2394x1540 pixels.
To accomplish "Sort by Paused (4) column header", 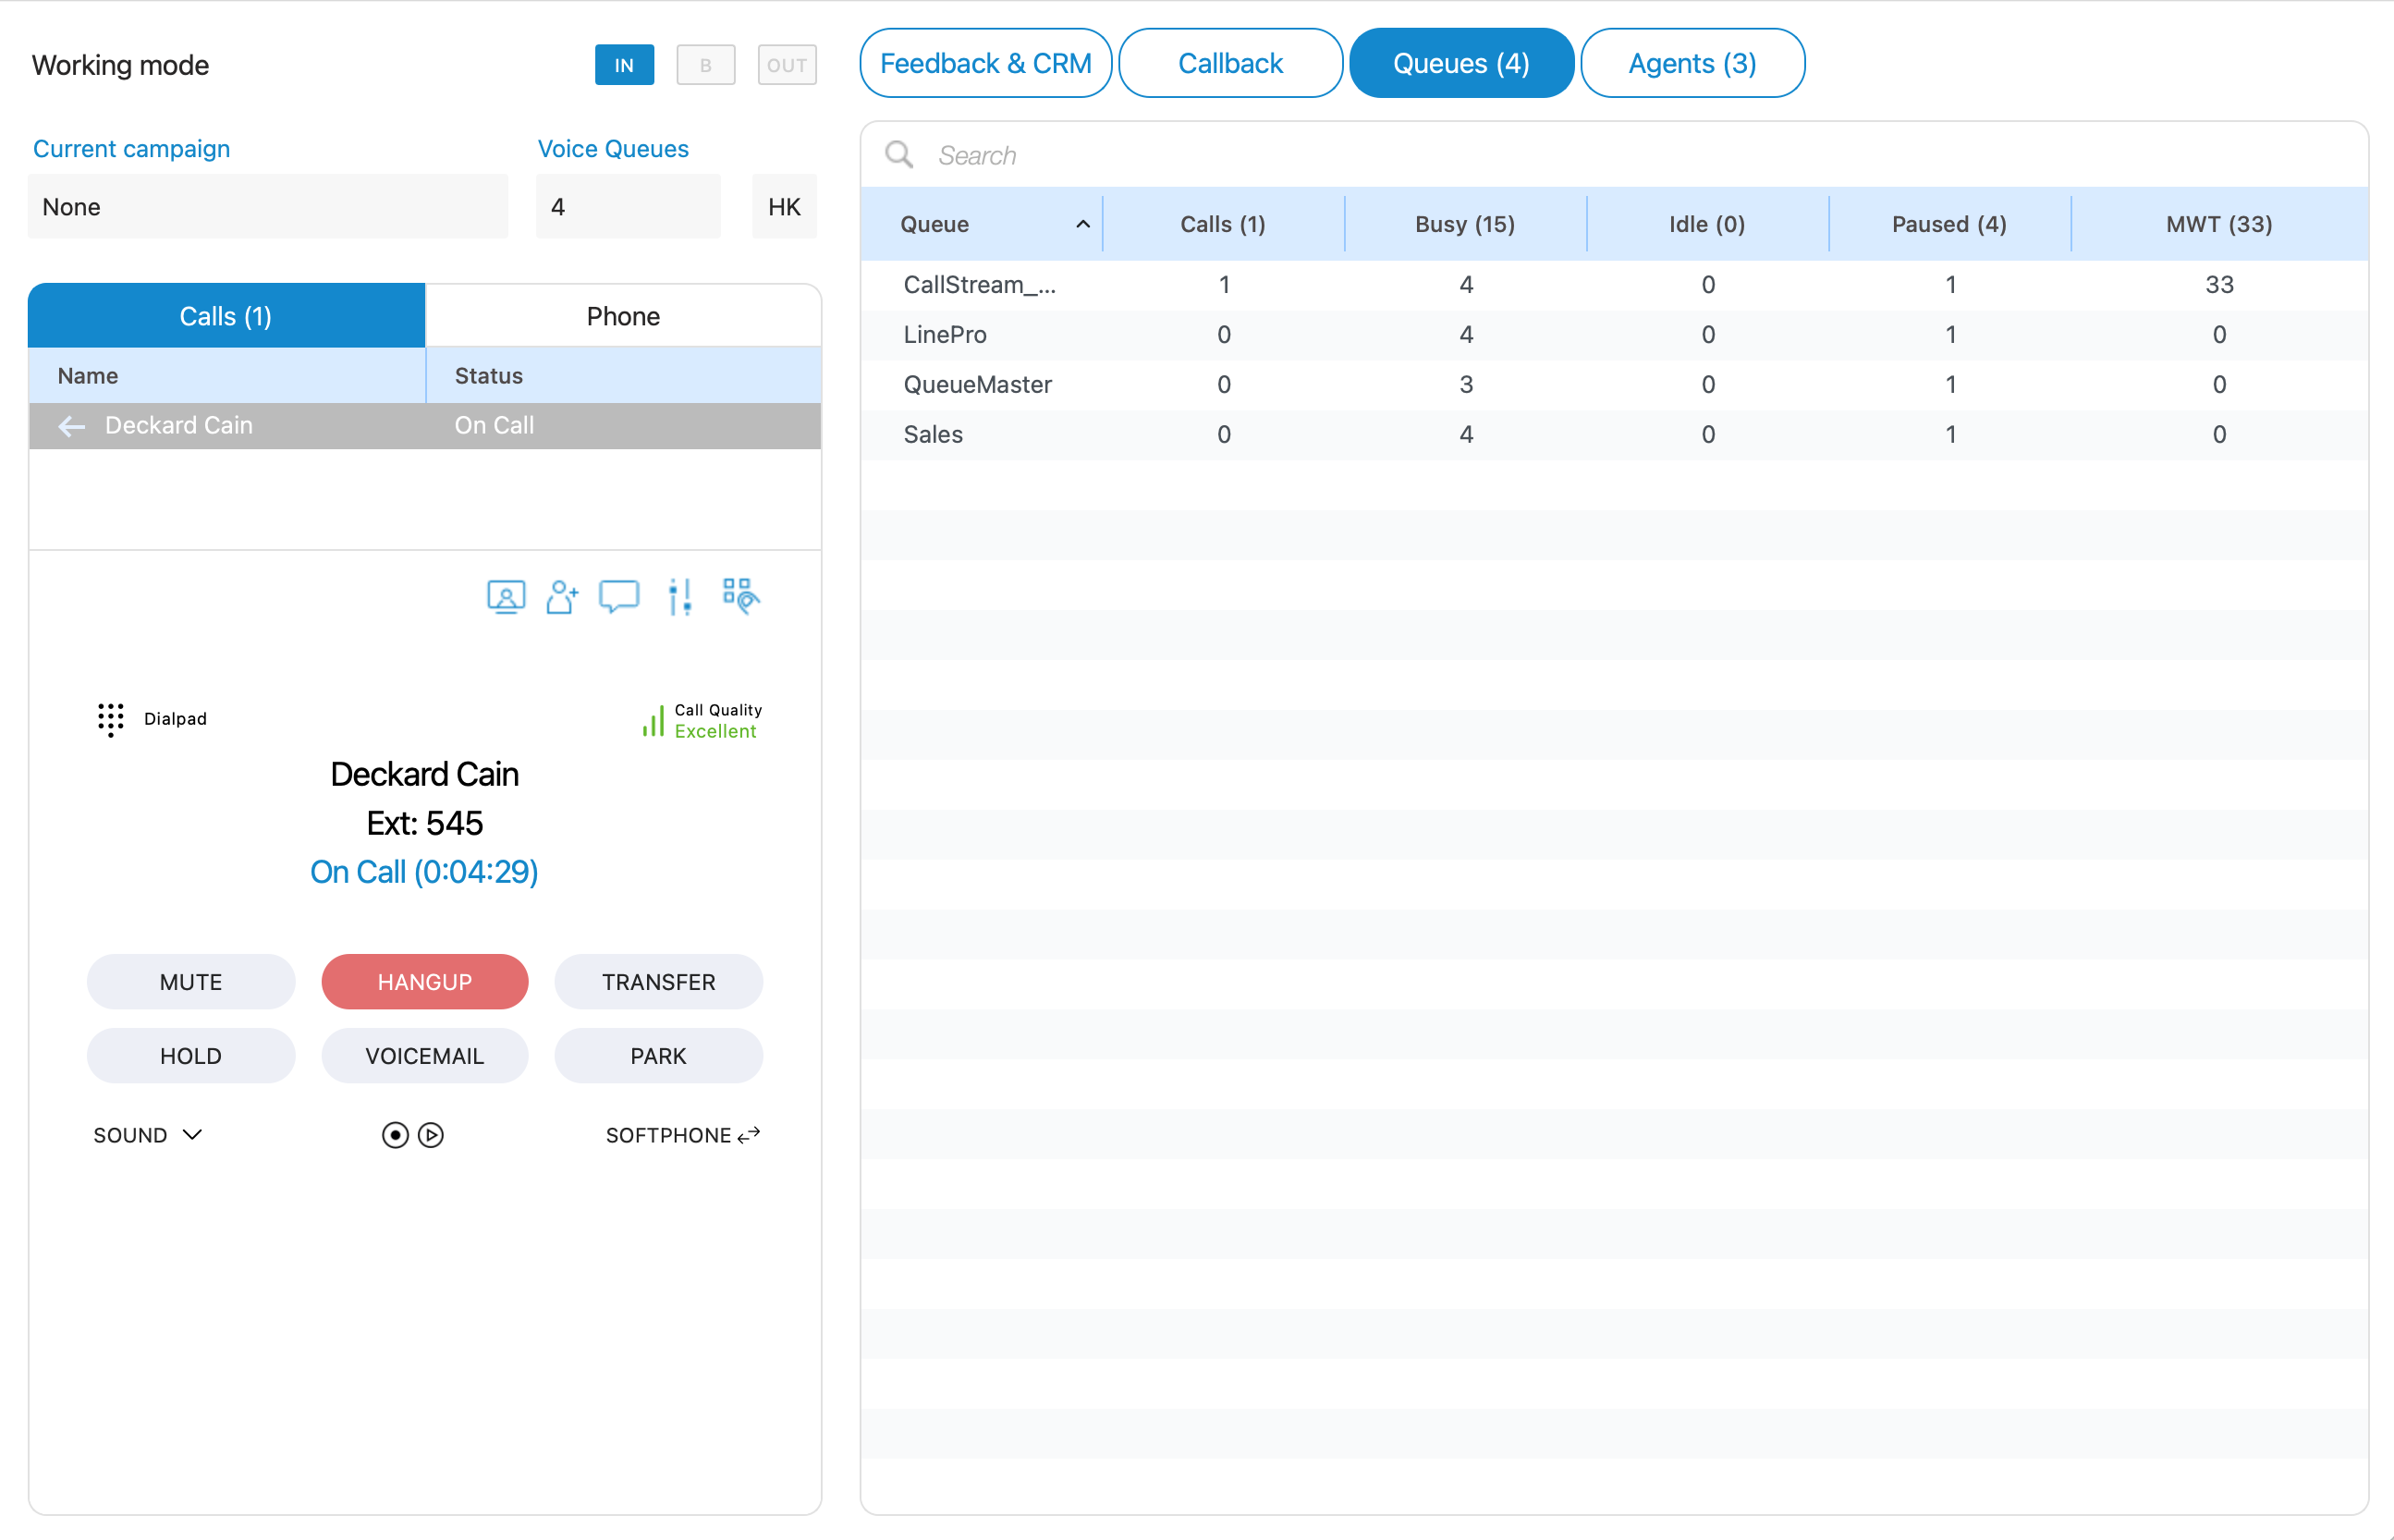I will pyautogui.click(x=1949, y=224).
